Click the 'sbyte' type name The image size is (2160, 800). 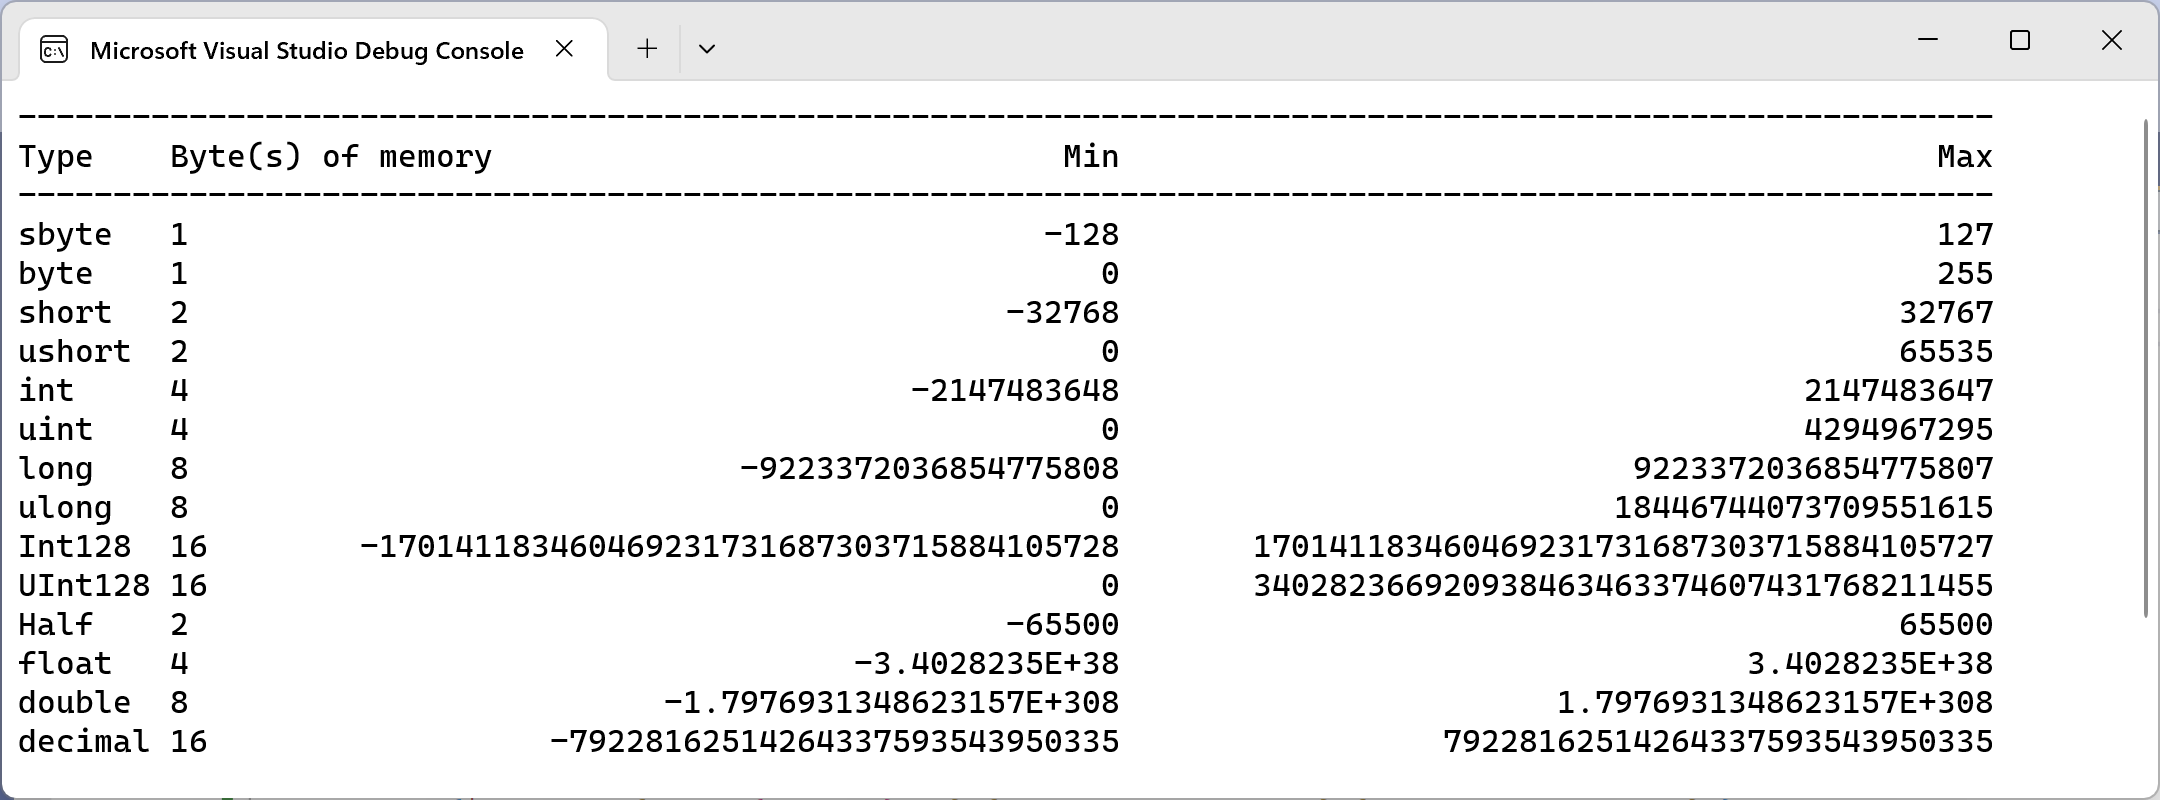[x=65, y=235]
